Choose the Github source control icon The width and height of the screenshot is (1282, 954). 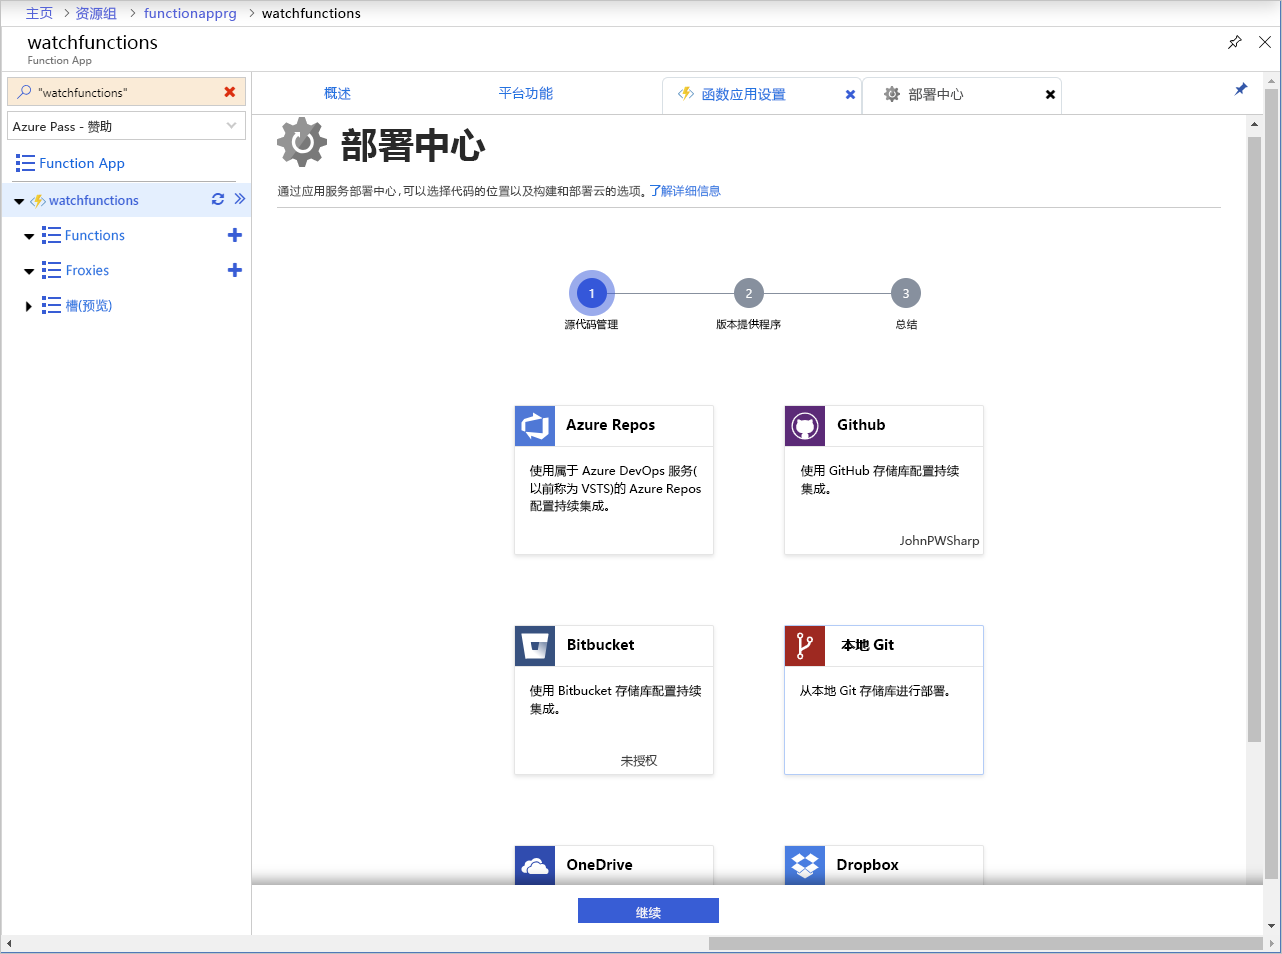(x=805, y=426)
